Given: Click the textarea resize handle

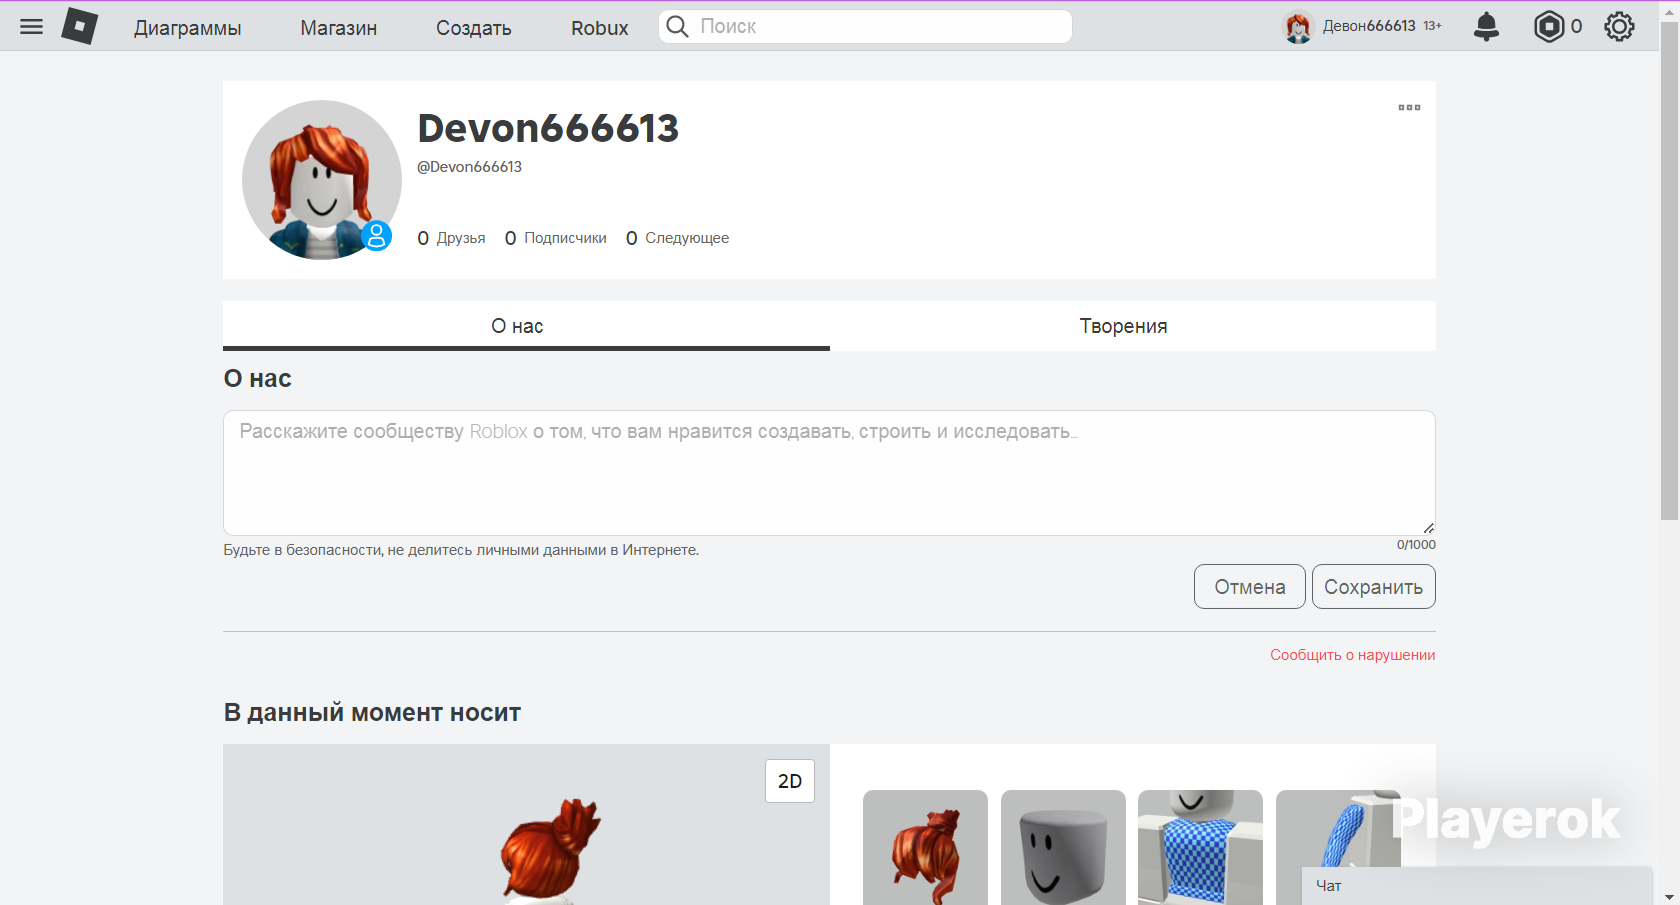Looking at the screenshot, I should click(x=1428, y=528).
